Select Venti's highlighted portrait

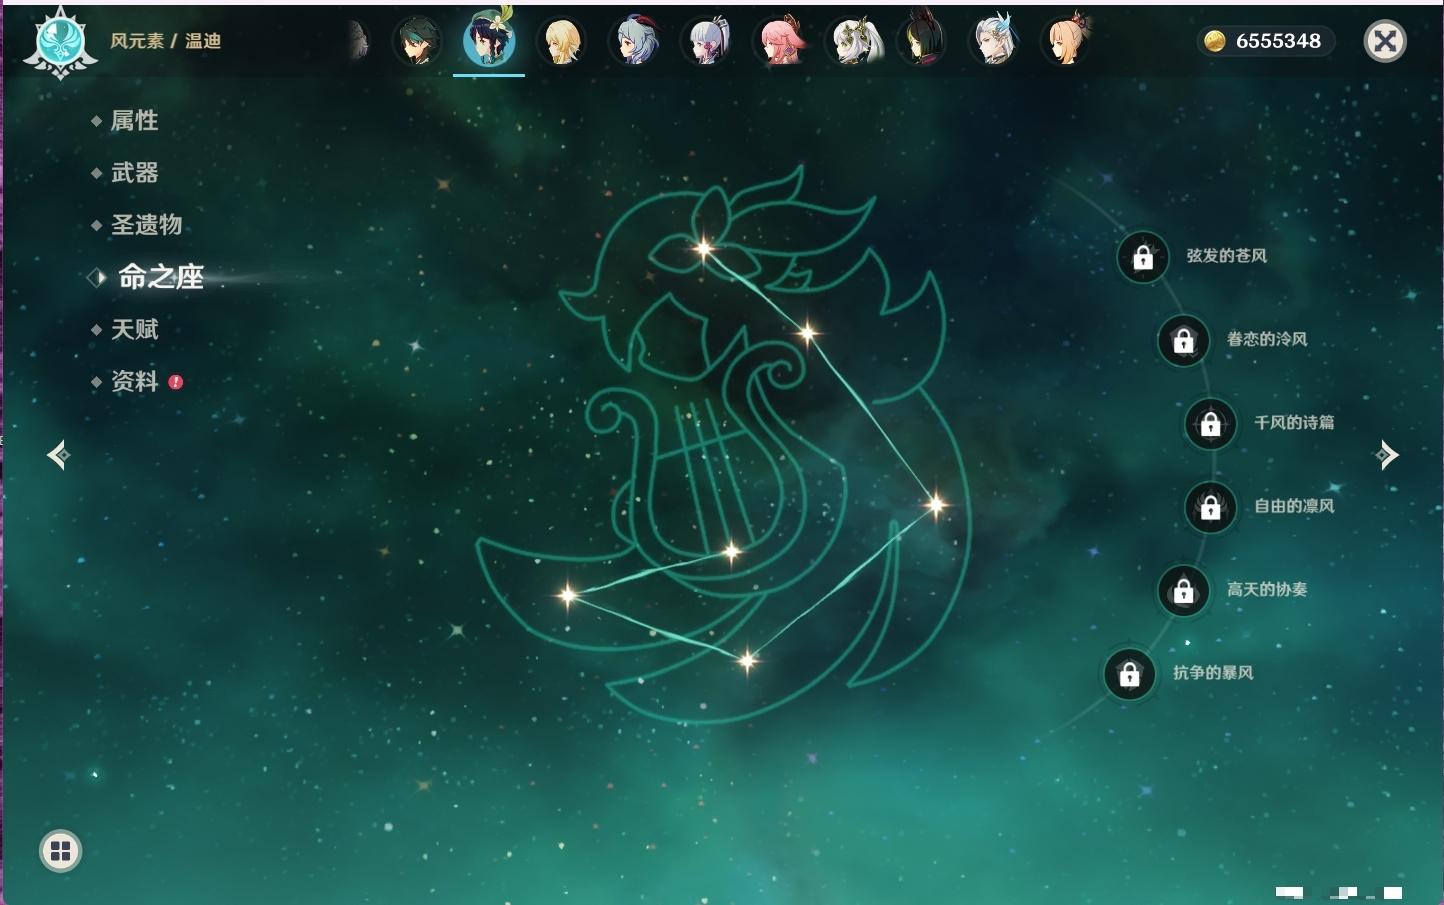[x=489, y=39]
